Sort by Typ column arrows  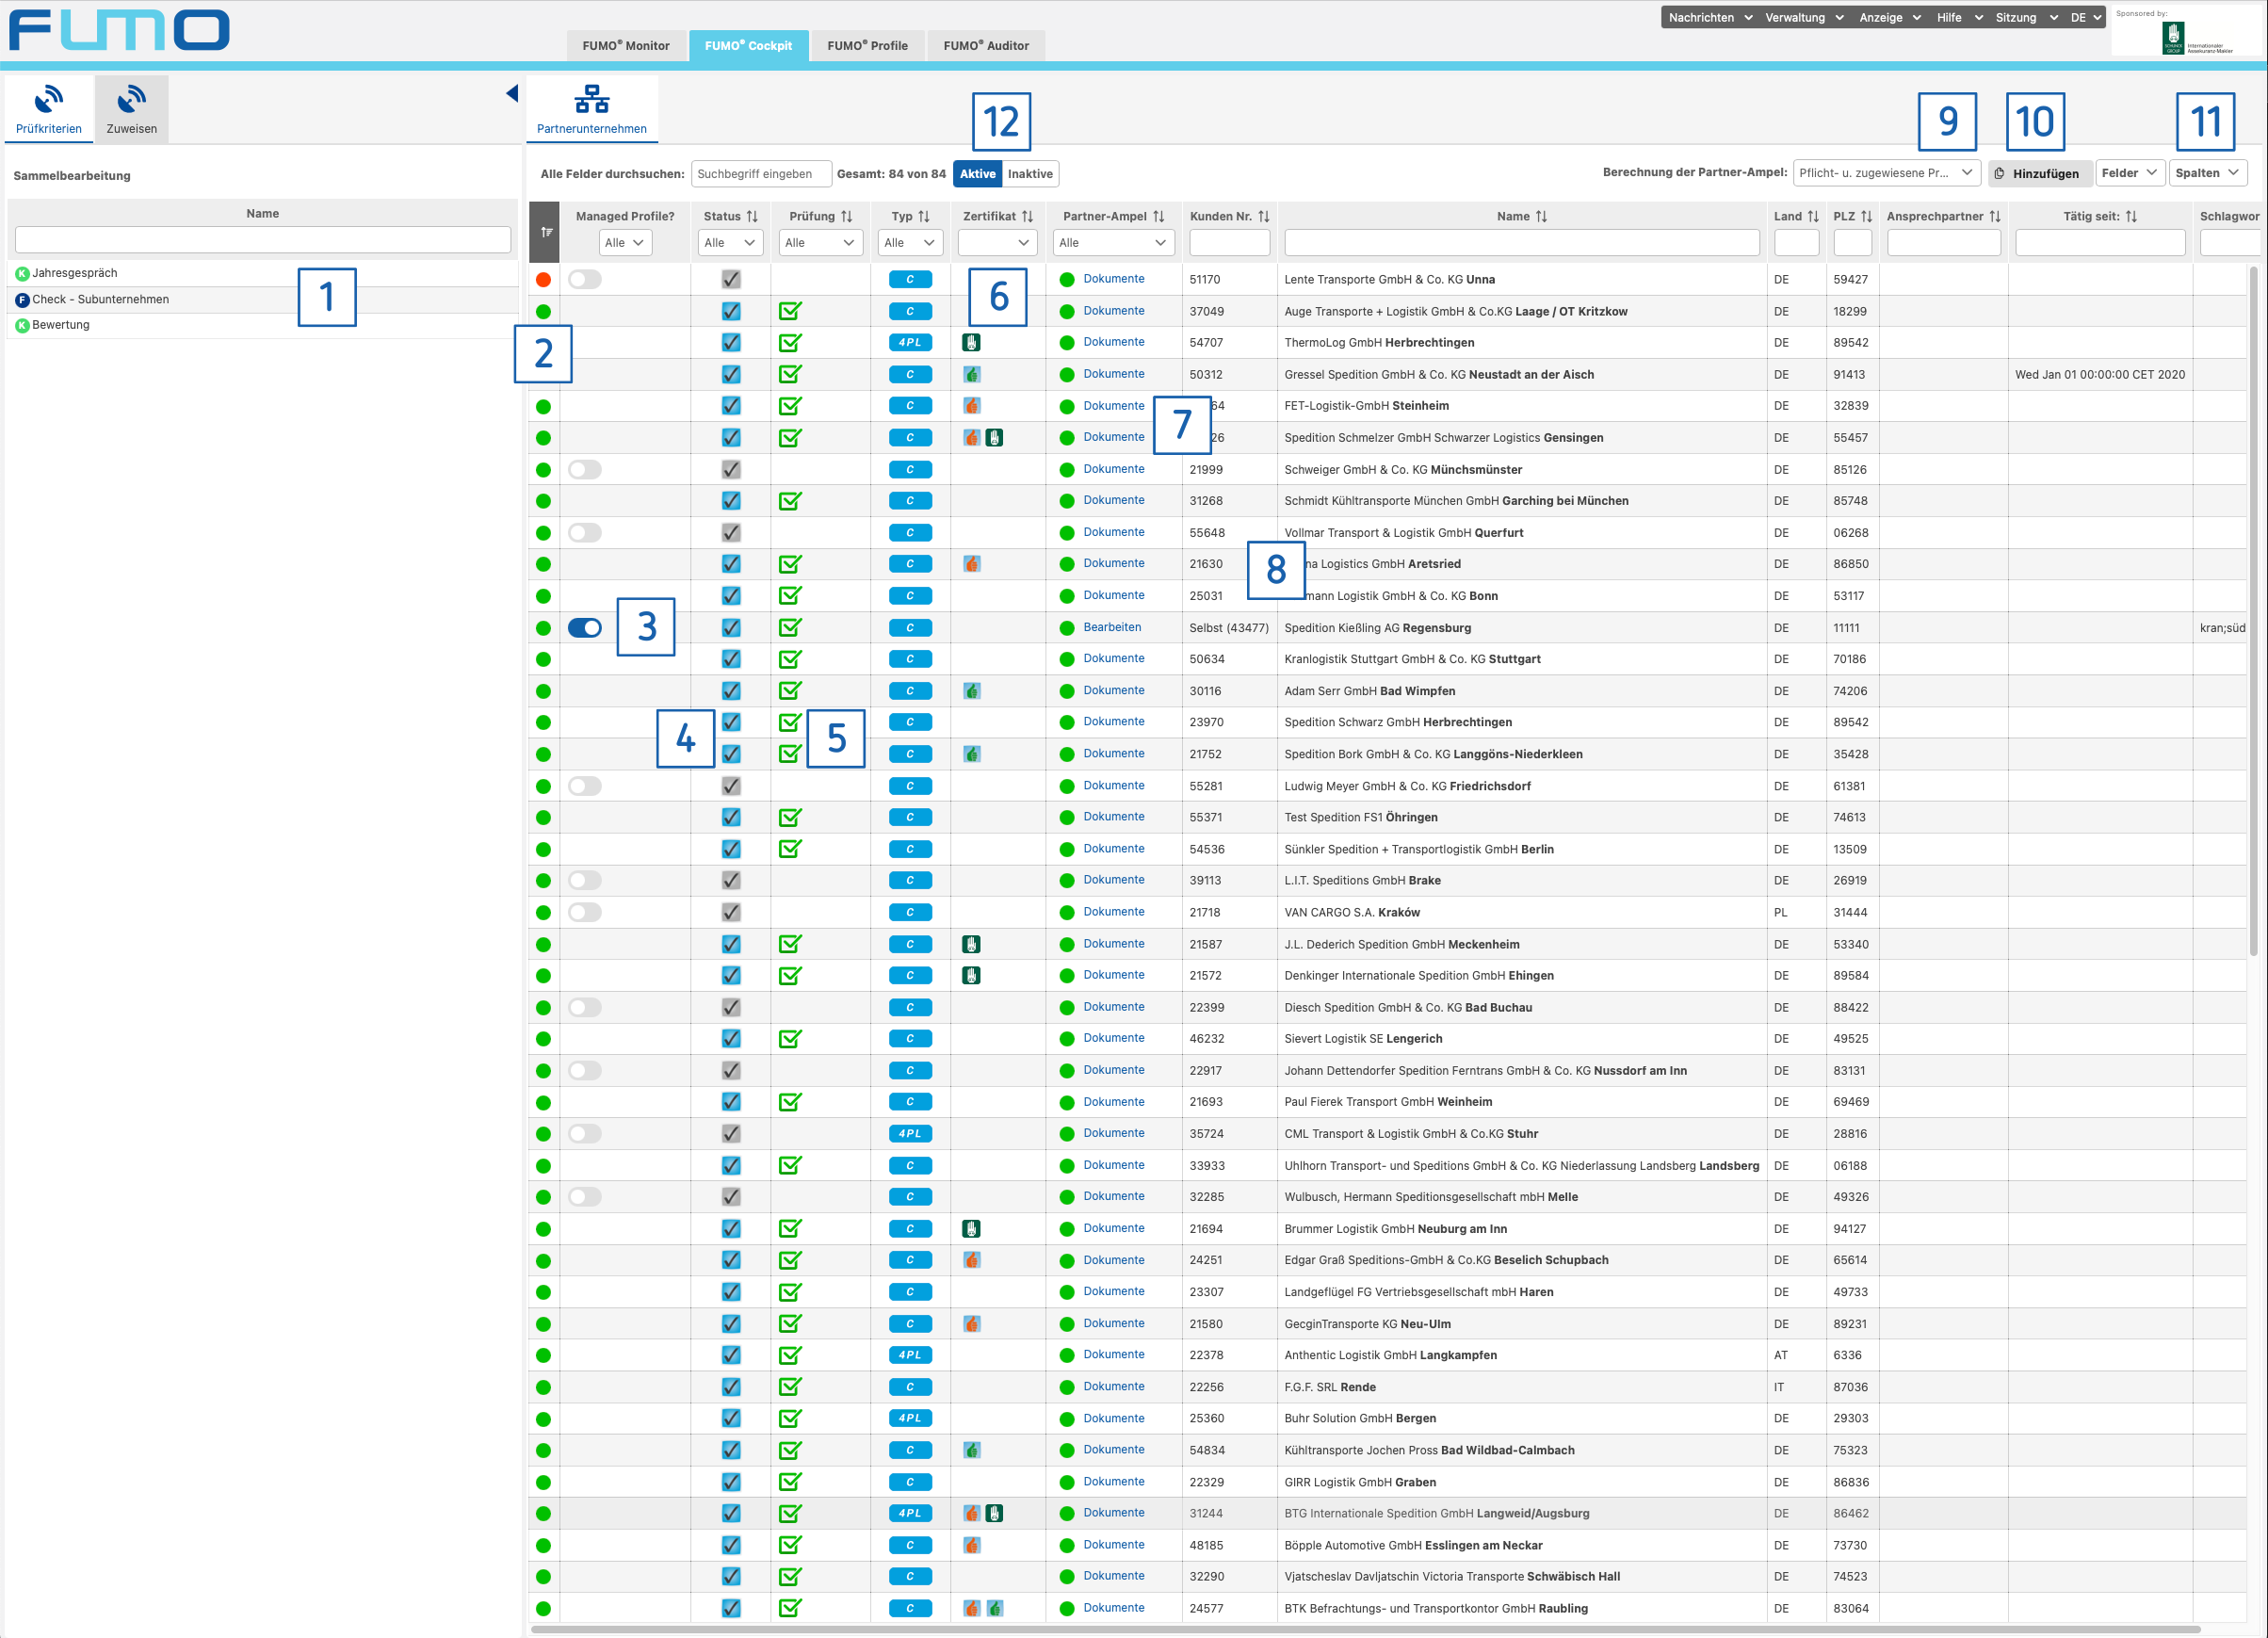coord(923,216)
